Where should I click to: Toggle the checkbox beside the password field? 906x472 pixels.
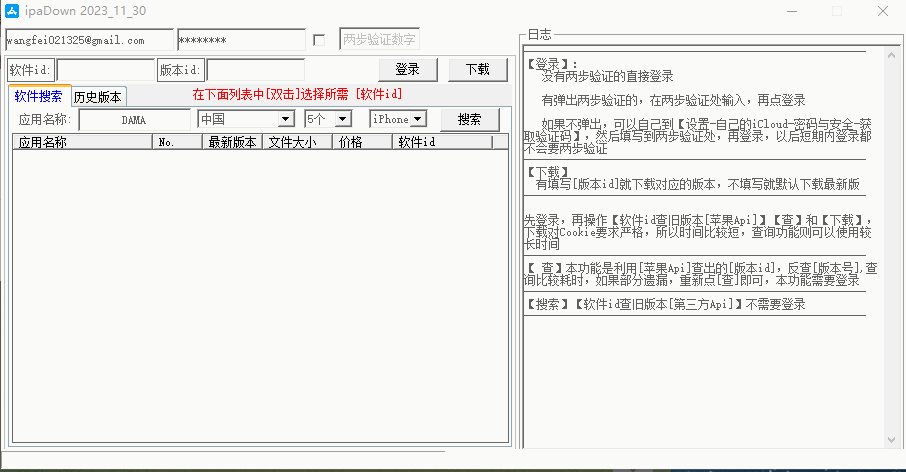(x=319, y=41)
